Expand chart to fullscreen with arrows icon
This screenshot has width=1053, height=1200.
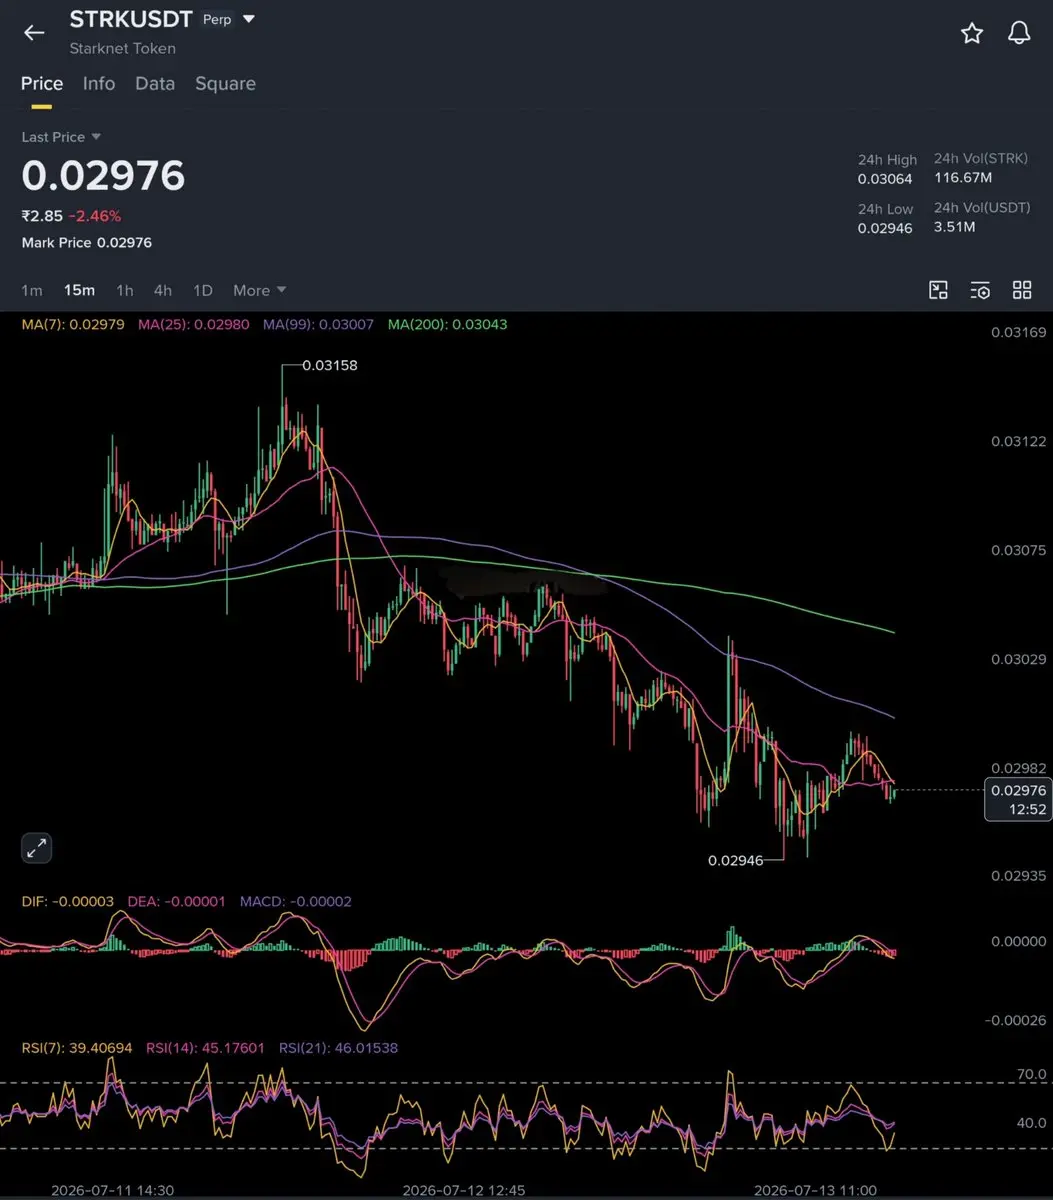tap(36, 848)
